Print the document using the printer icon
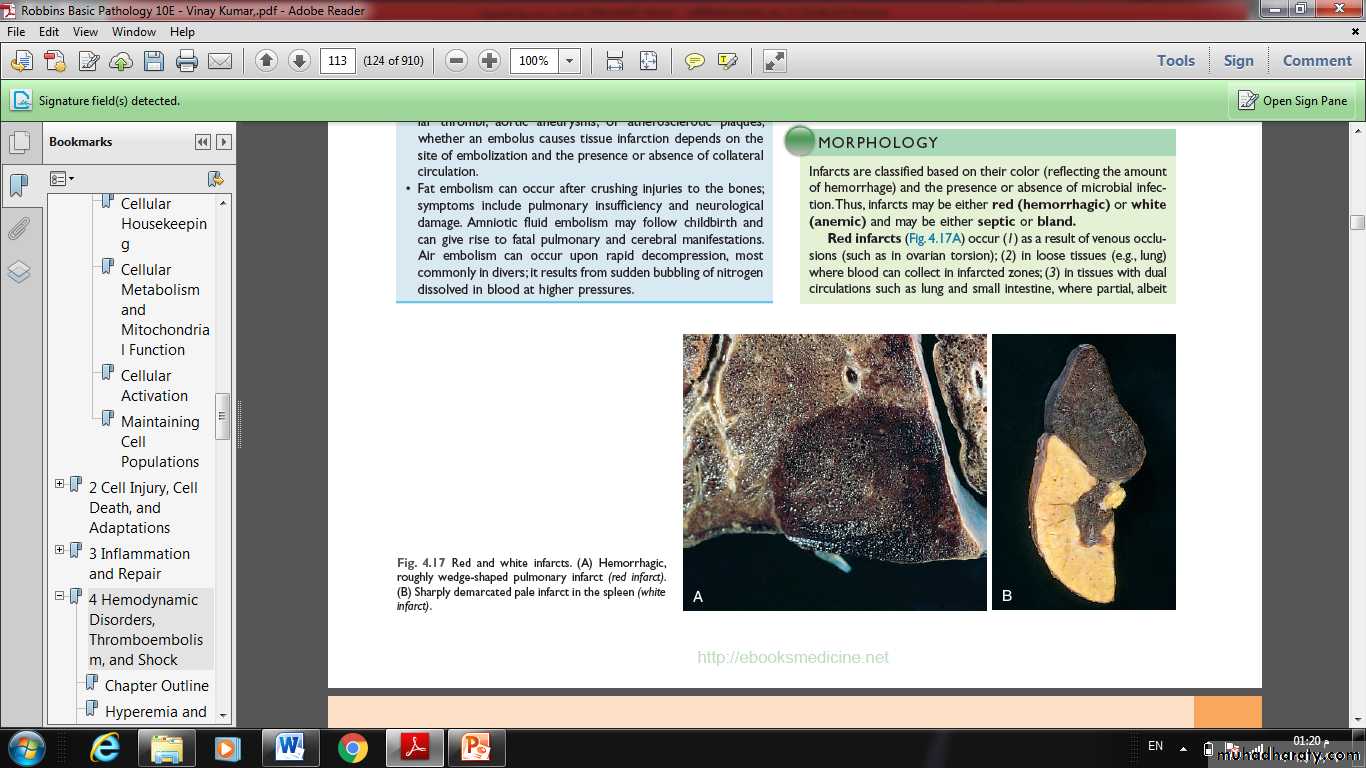1366x768 pixels. click(187, 61)
